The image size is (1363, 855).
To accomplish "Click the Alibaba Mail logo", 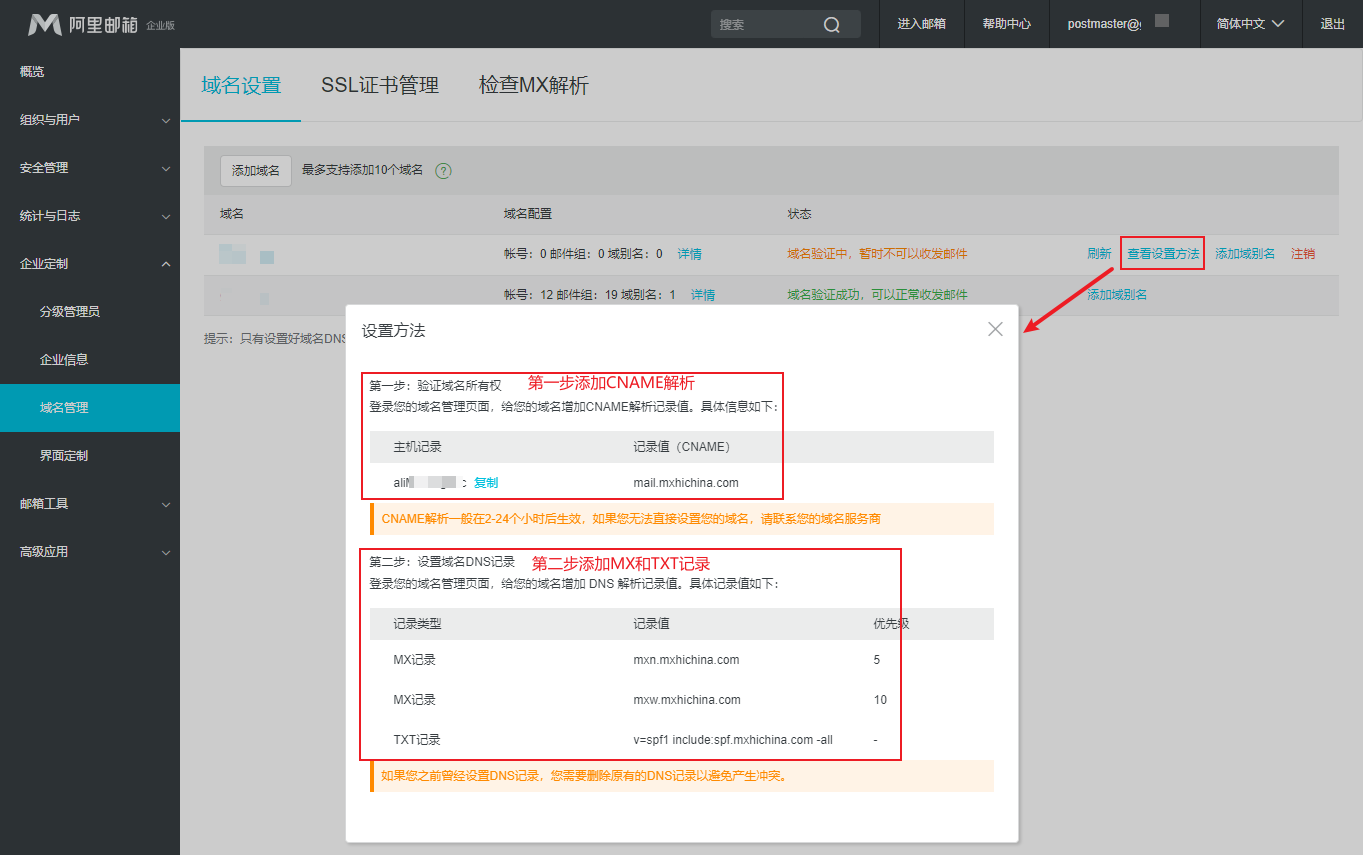I will tap(100, 24).
